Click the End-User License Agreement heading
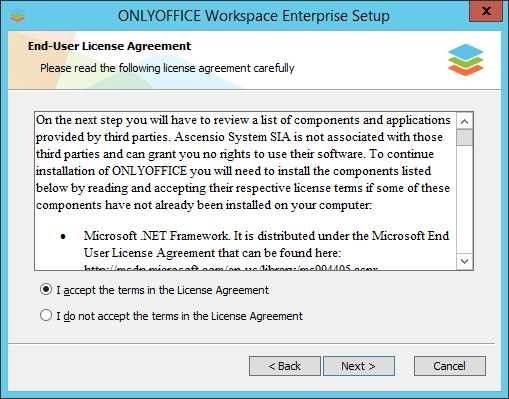Viewport: 509px width, 399px height. coord(110,46)
